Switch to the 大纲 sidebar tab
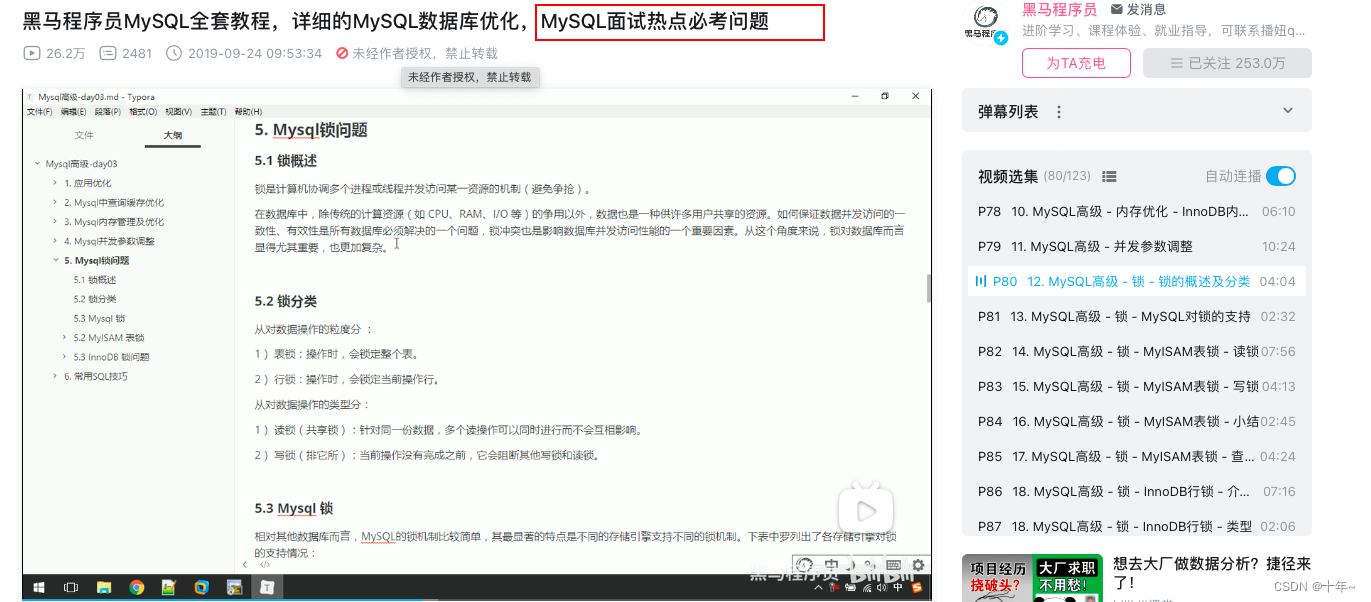 coord(173,135)
